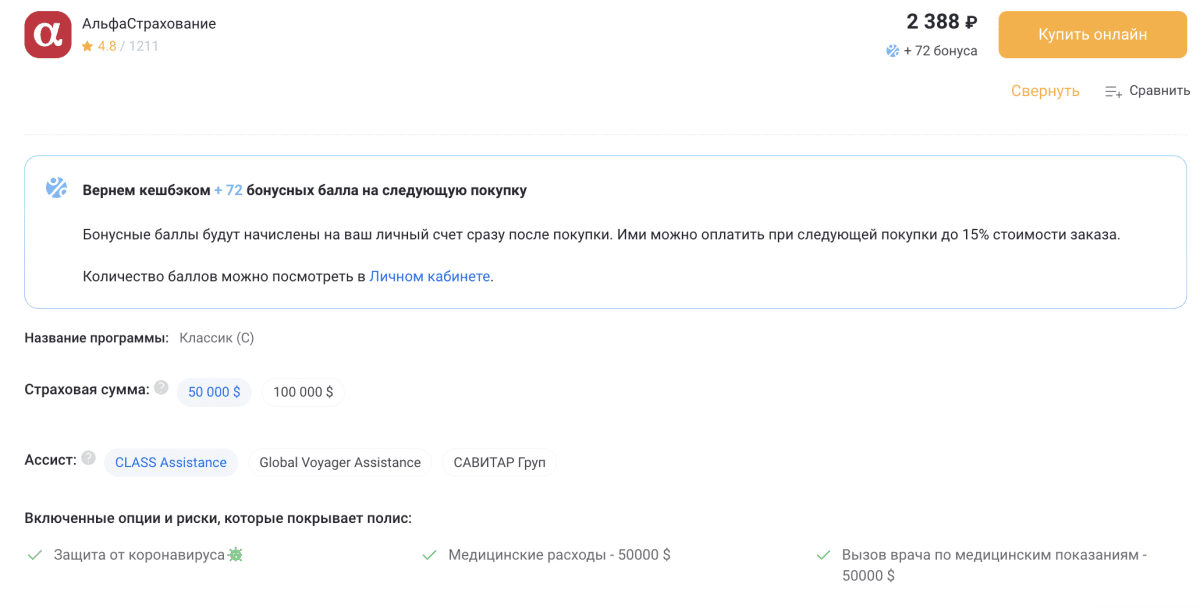Select the 50 000 $ insurance sum
This screenshot has width=1200, height=608.
(214, 392)
